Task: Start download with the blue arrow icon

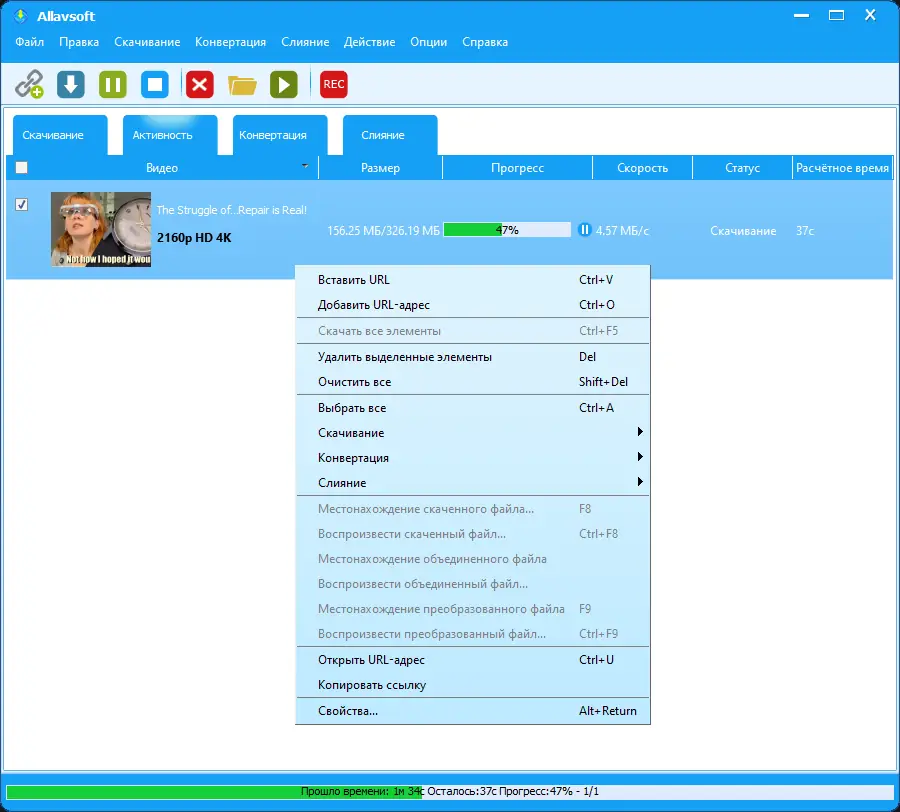Action: tap(71, 84)
